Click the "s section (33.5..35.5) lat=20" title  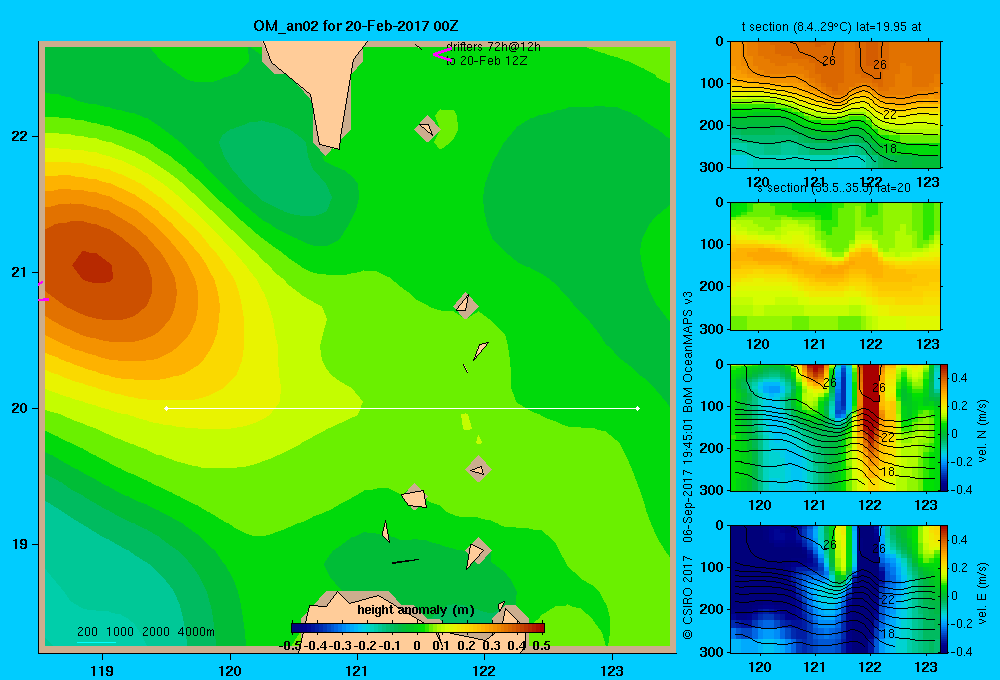834,188
